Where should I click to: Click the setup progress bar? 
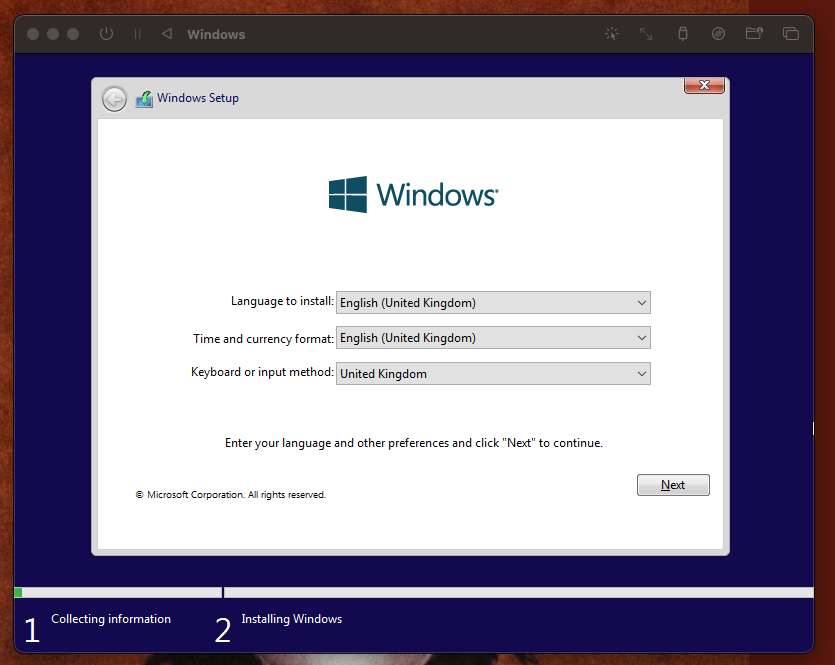point(414,592)
